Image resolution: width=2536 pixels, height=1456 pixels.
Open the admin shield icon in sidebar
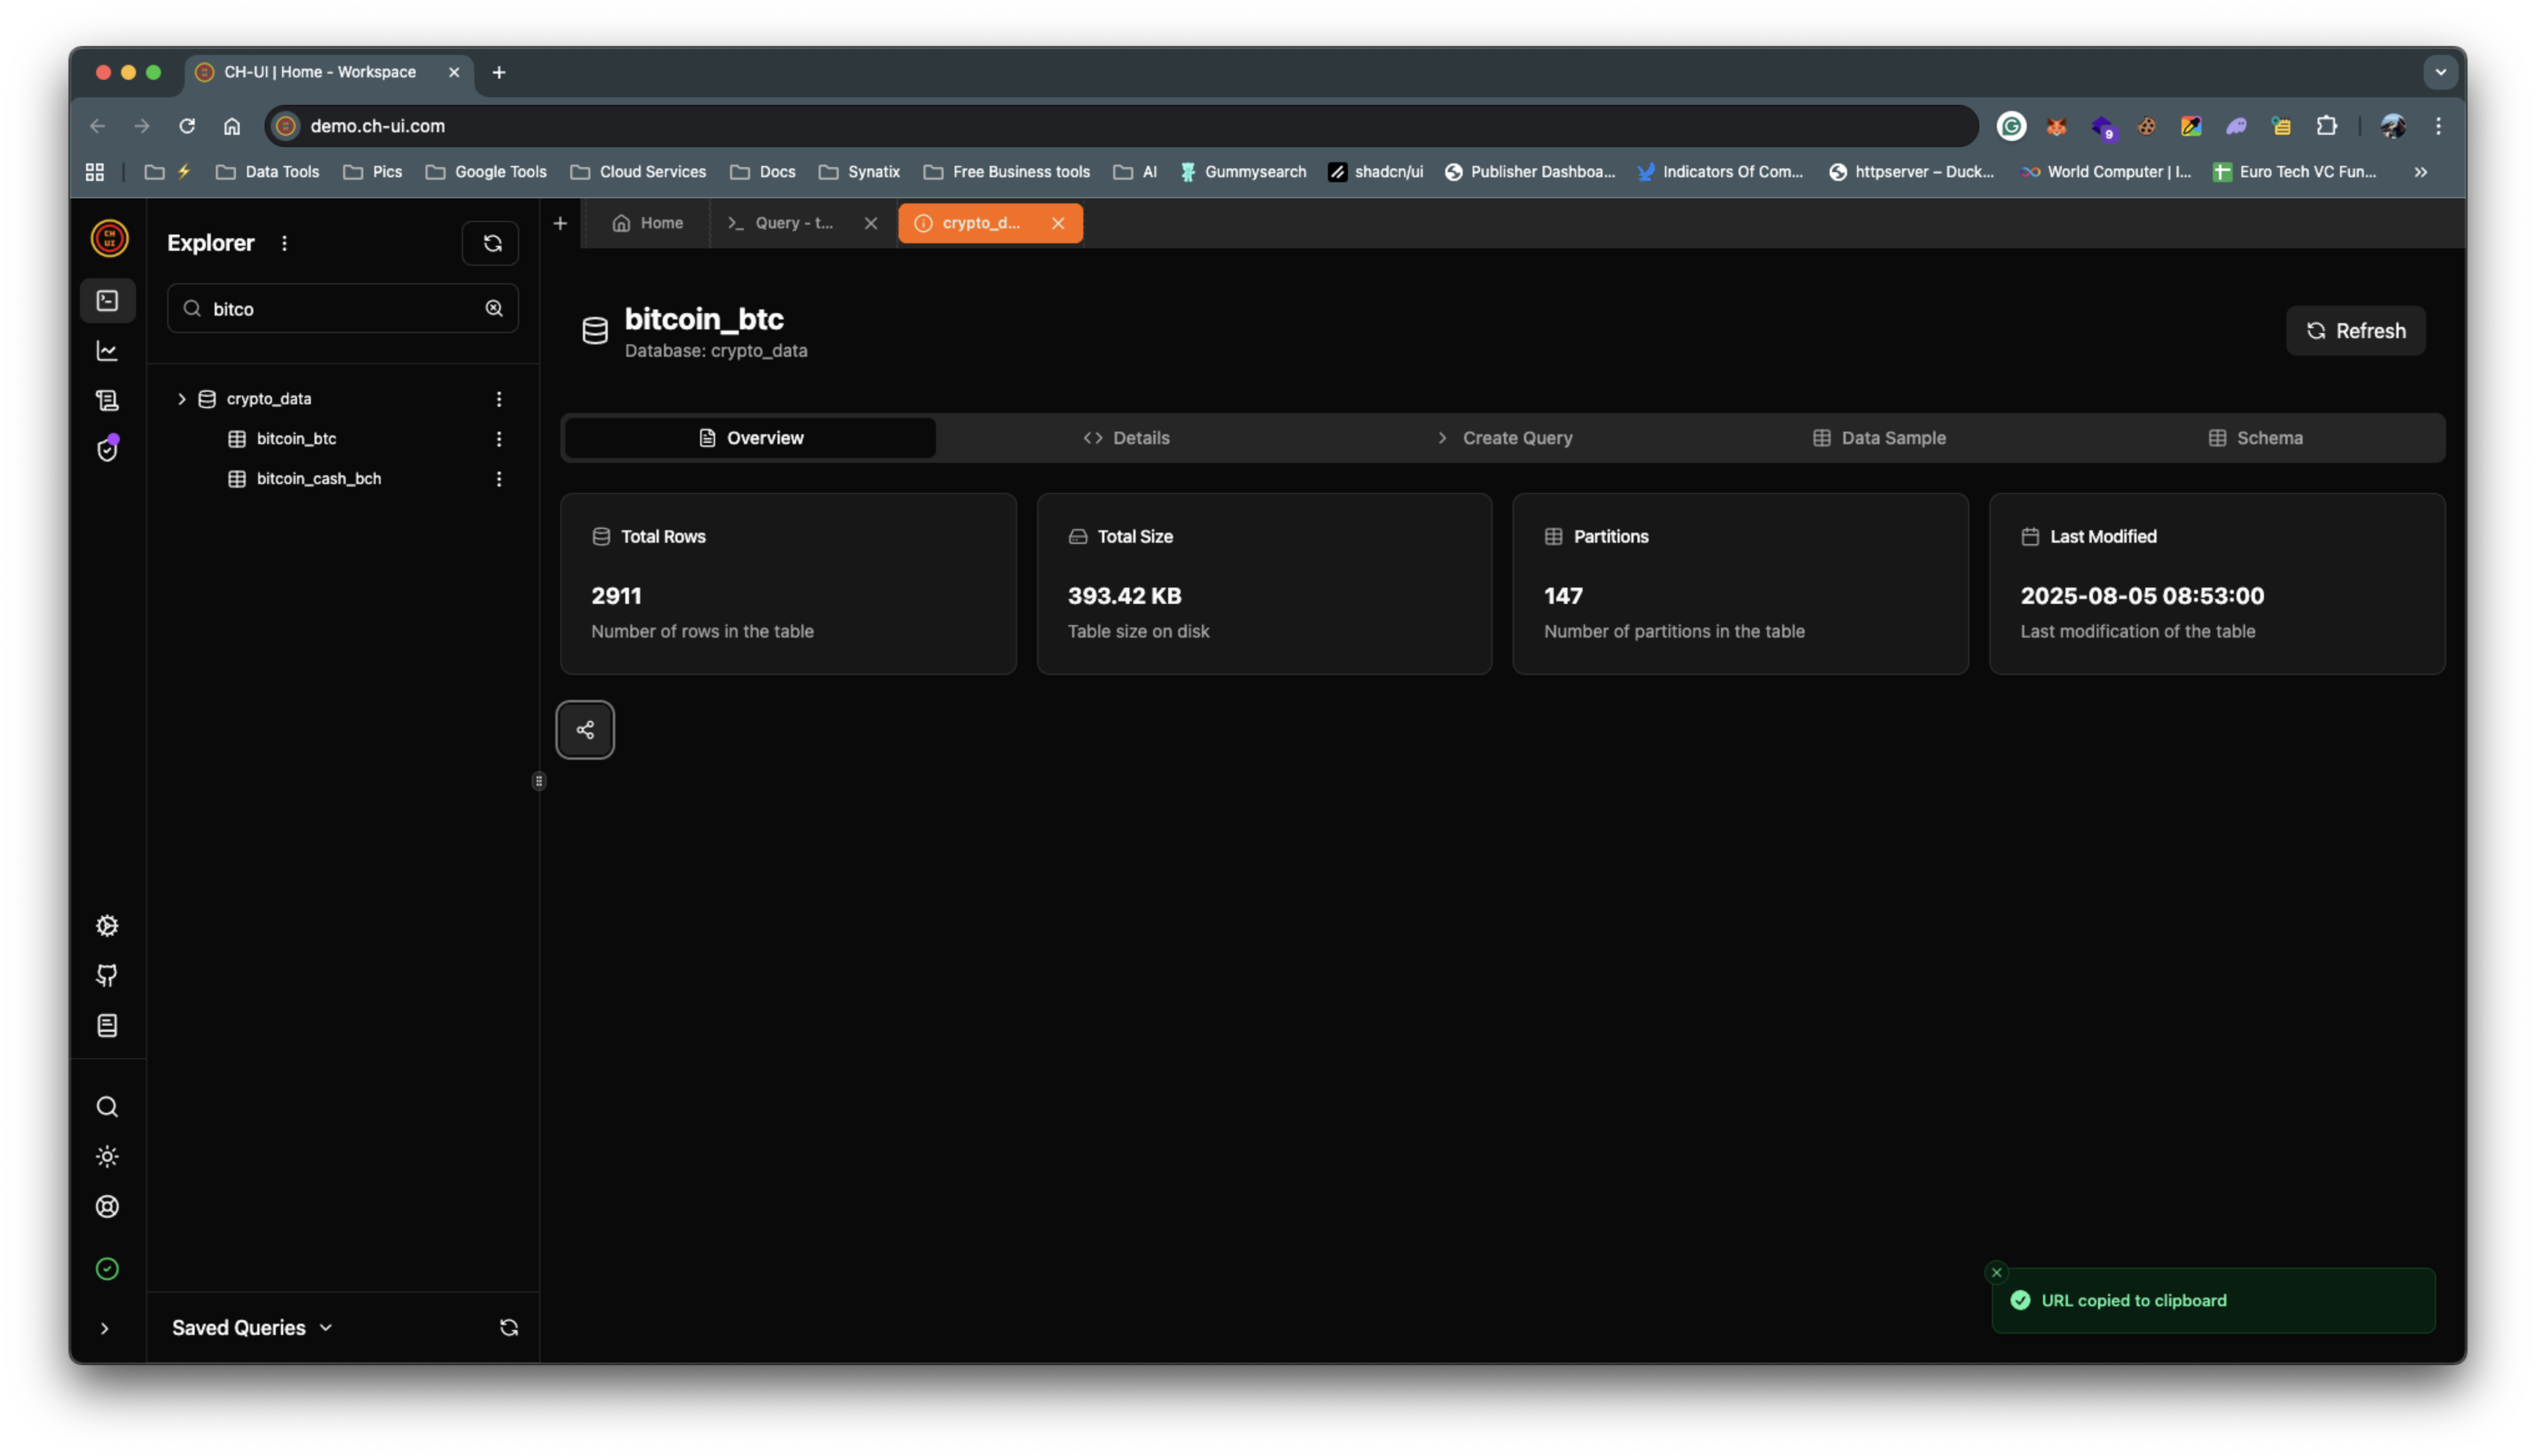click(x=107, y=449)
